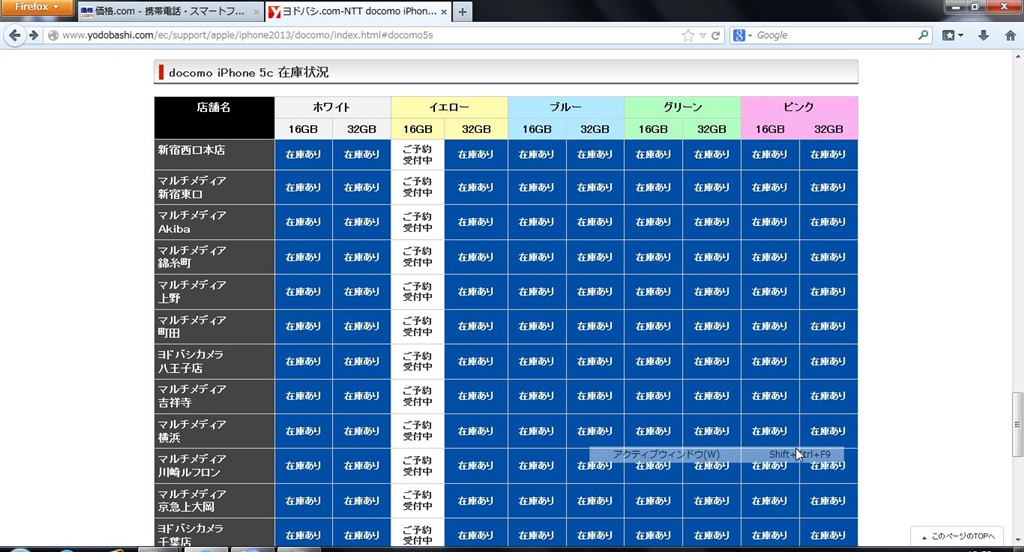This screenshot has width=1024, height=552.
Task: Open the URL history dropdown arrow
Action: [703, 36]
